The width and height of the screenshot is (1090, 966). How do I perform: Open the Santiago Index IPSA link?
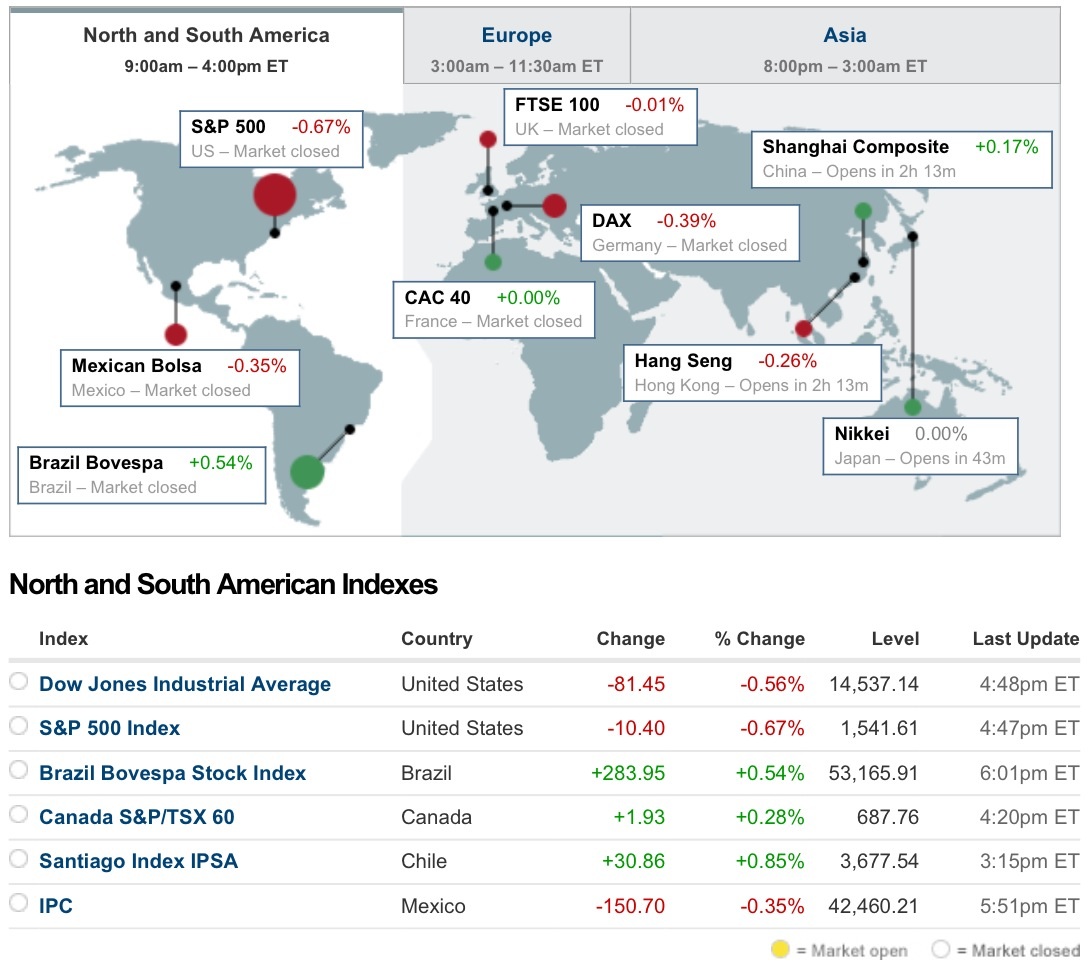pos(138,861)
